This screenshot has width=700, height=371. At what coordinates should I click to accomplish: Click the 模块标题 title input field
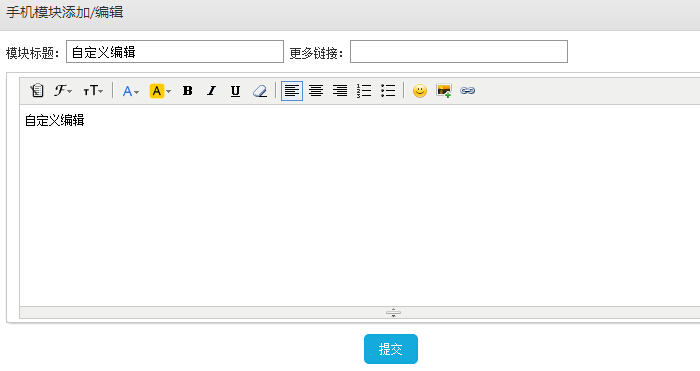175,51
